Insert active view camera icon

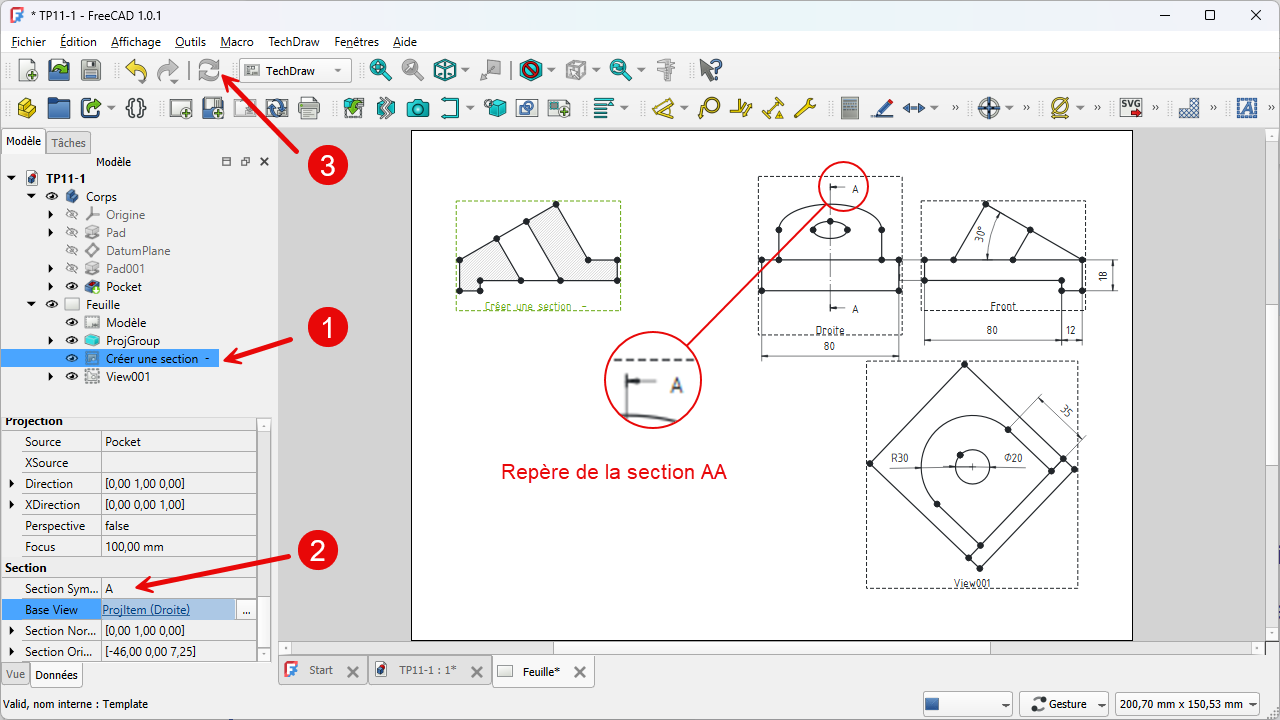click(x=418, y=108)
